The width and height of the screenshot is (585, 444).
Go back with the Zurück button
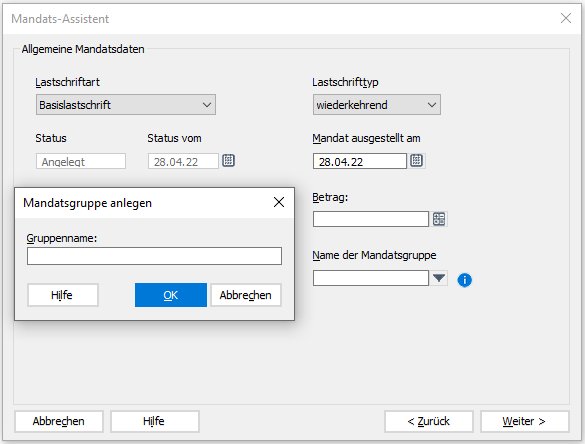pyautogui.click(x=429, y=421)
